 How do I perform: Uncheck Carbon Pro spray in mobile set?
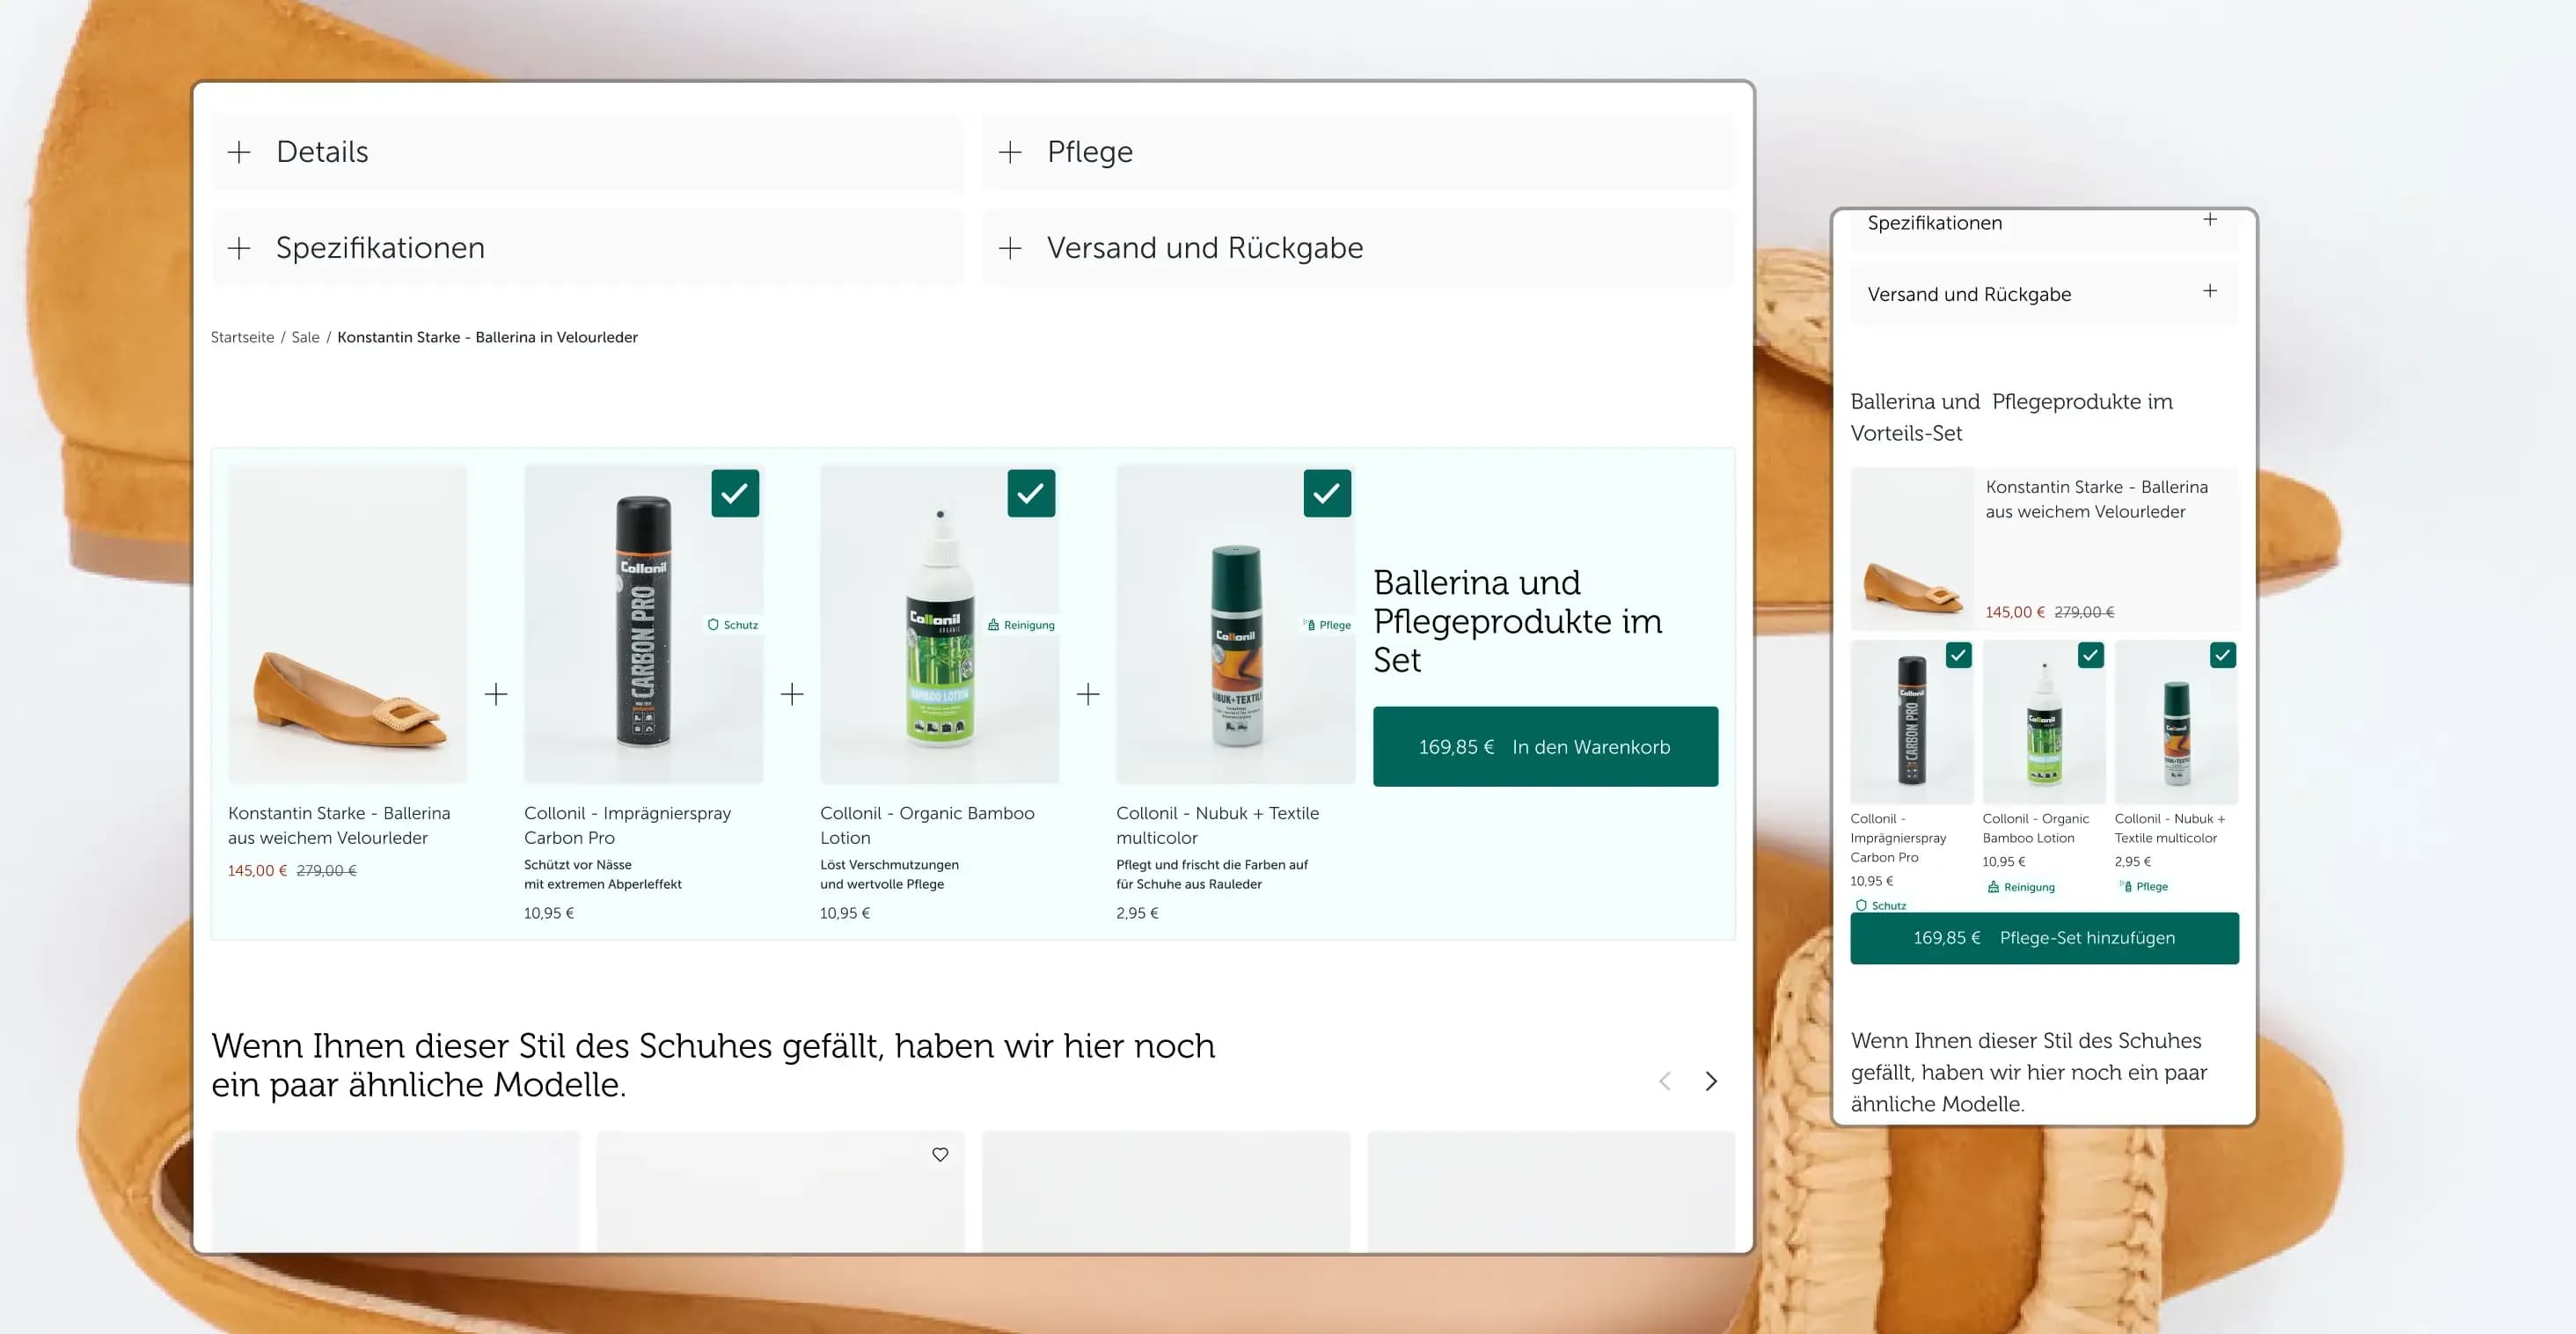(x=1958, y=656)
